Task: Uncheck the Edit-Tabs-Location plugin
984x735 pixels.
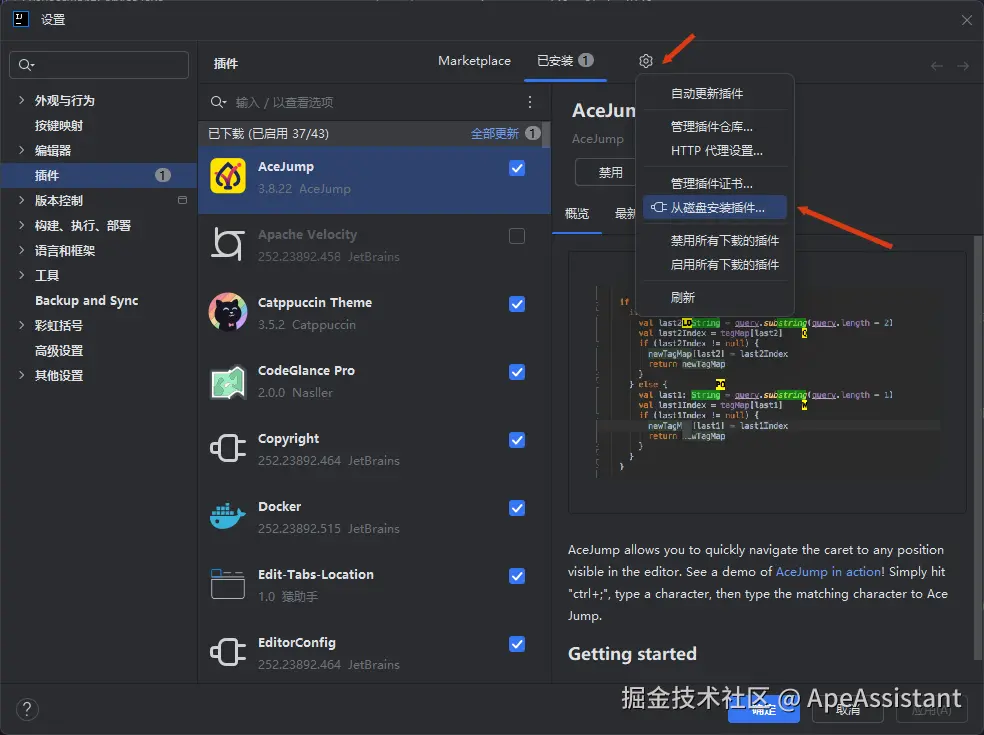Action: 517,576
